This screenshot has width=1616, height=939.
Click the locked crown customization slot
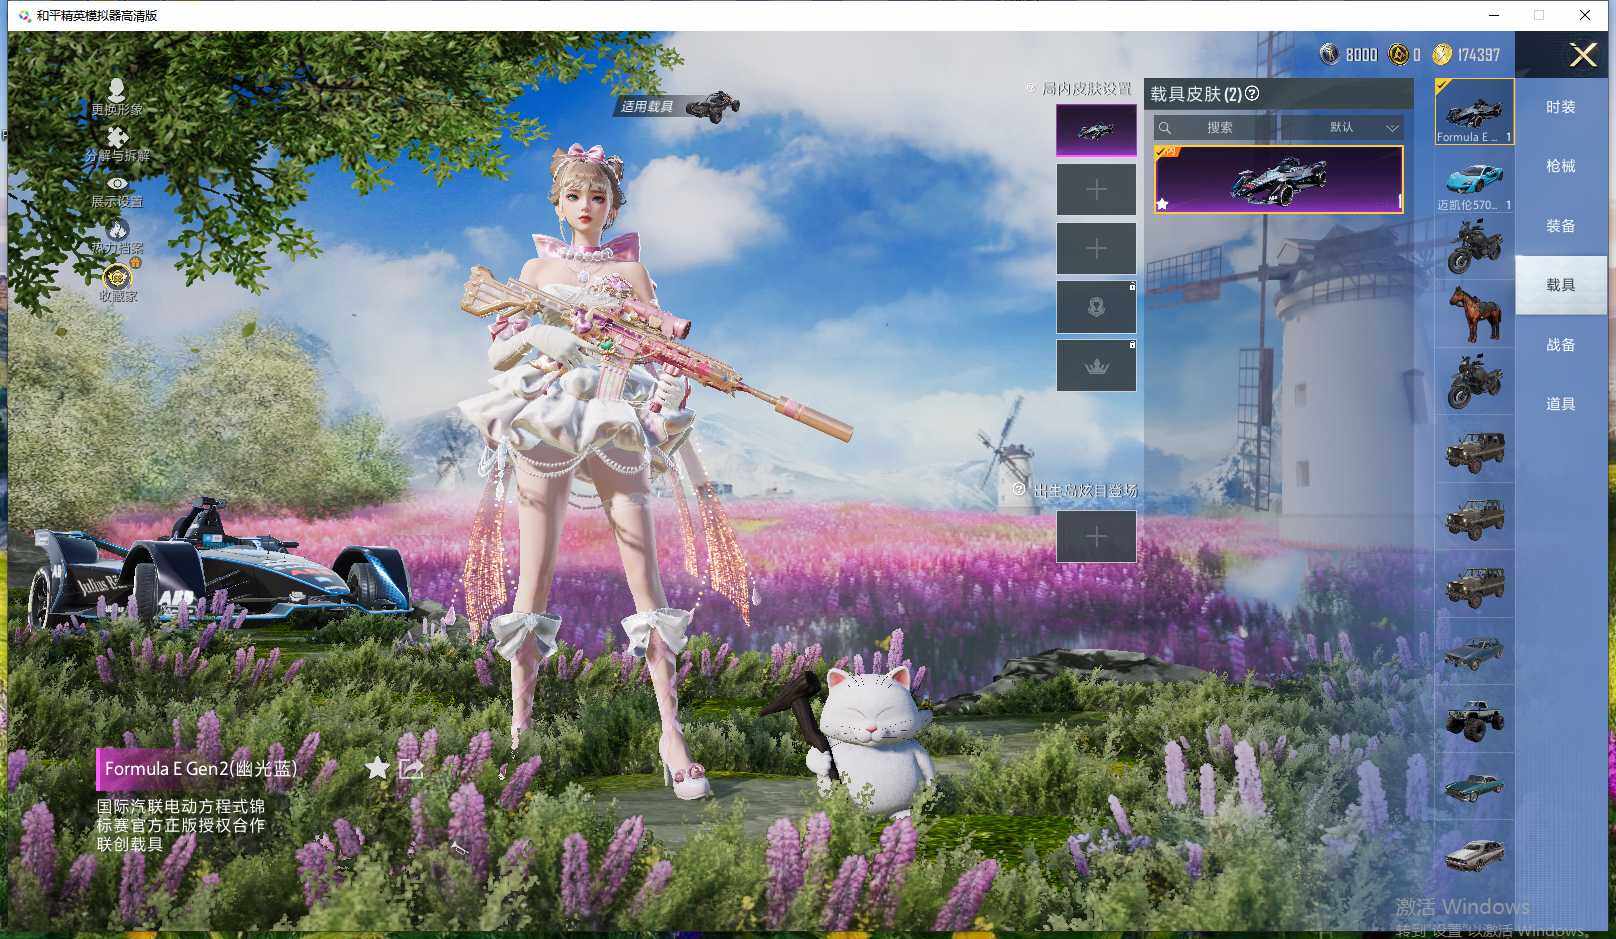1096,365
